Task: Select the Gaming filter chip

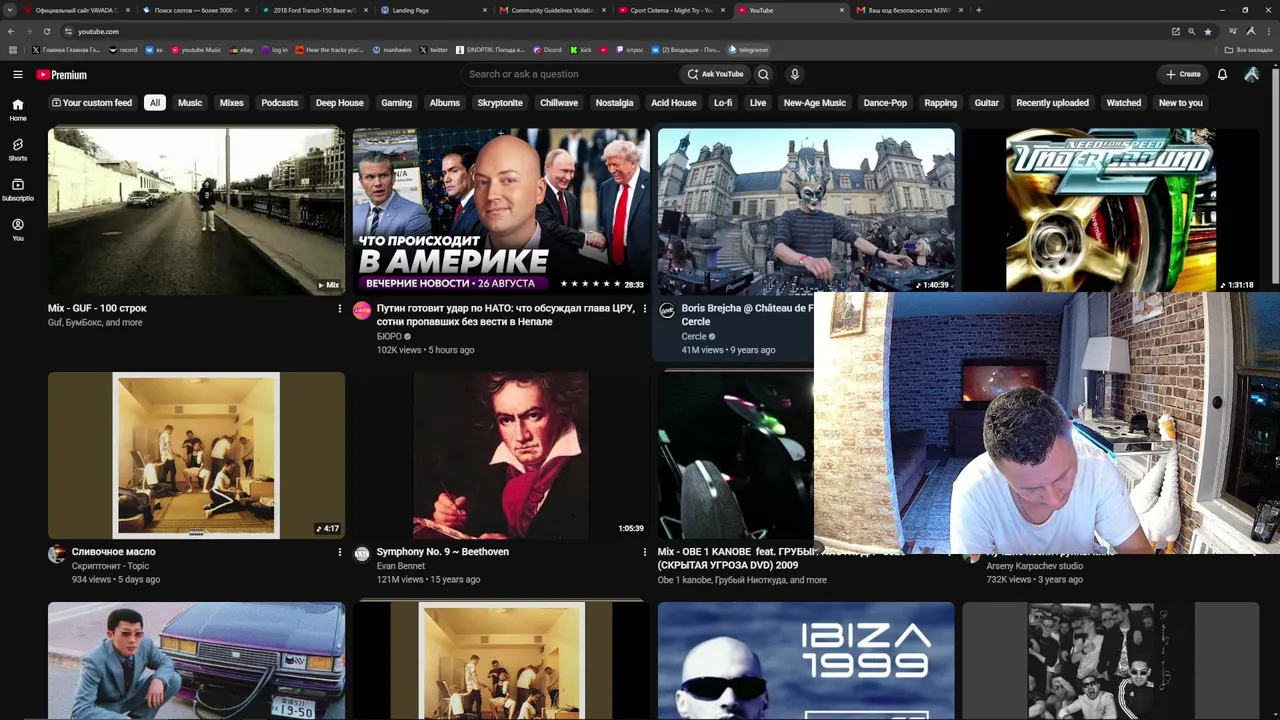Action: [396, 103]
